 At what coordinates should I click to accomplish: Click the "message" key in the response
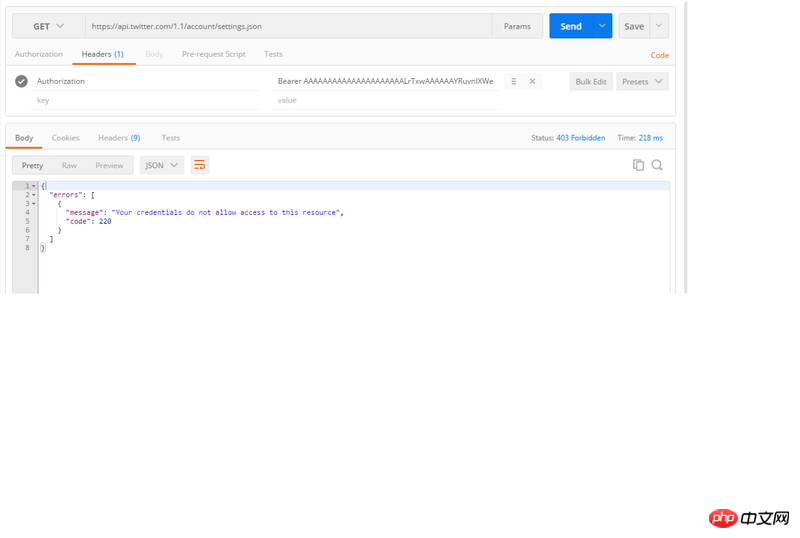[x=85, y=212]
